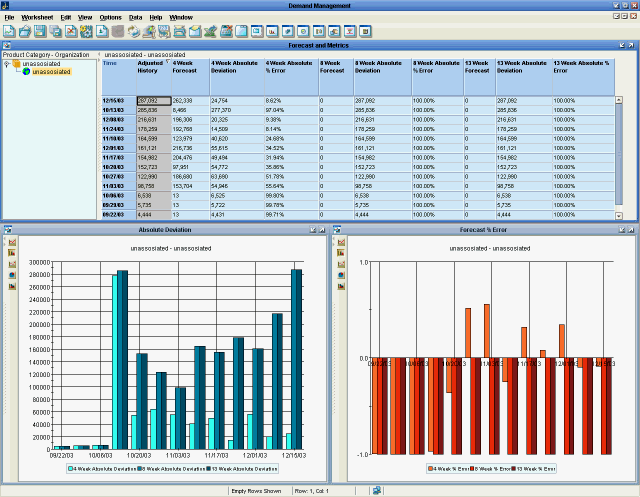Open the Data menu
The width and height of the screenshot is (640, 497).
136,18
